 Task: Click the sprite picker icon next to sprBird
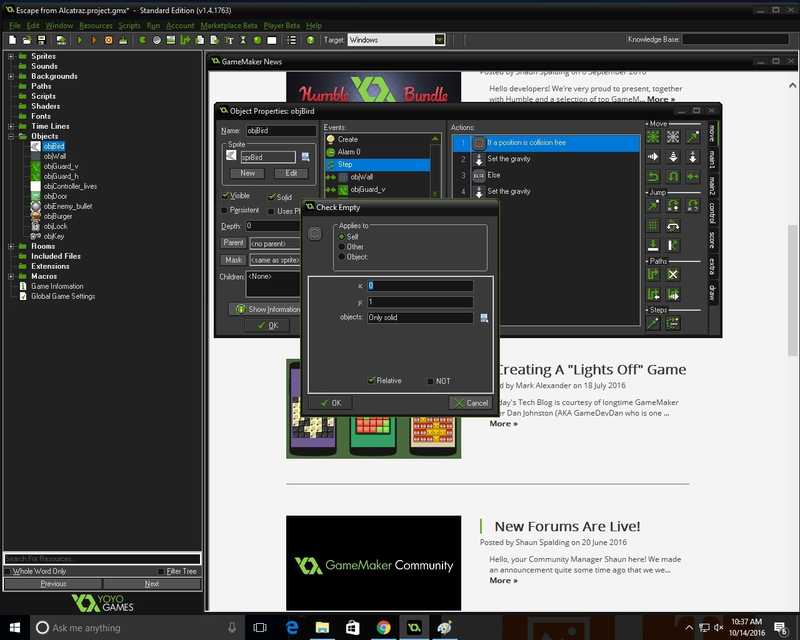(305, 157)
